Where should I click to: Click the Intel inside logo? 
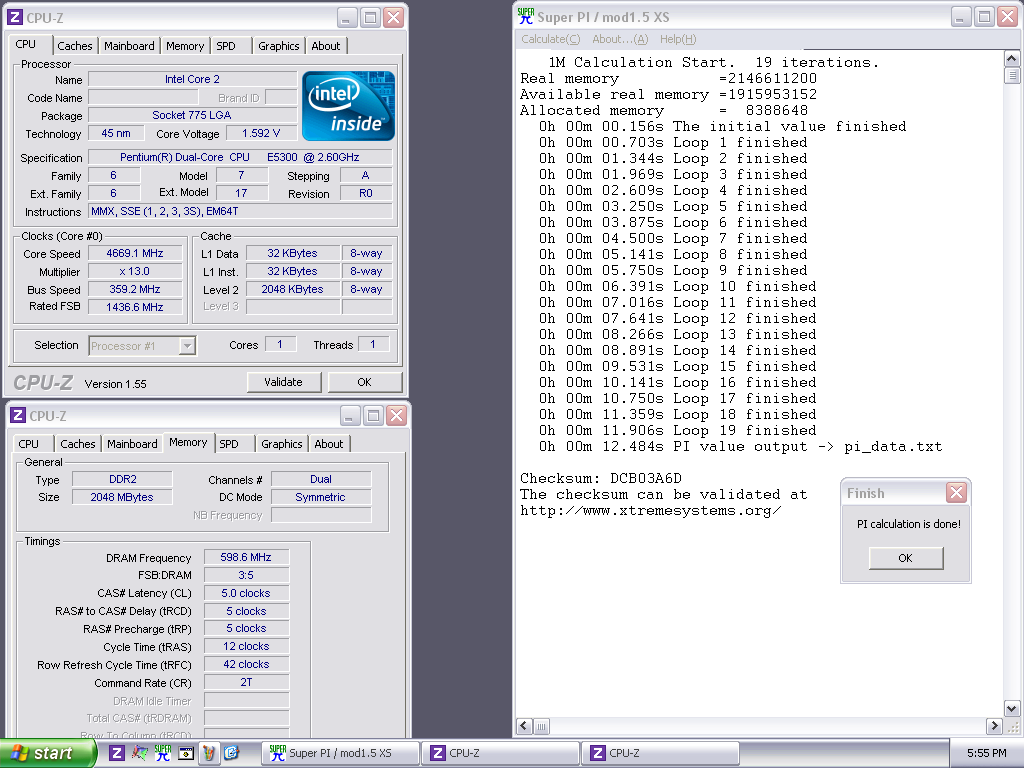348,106
